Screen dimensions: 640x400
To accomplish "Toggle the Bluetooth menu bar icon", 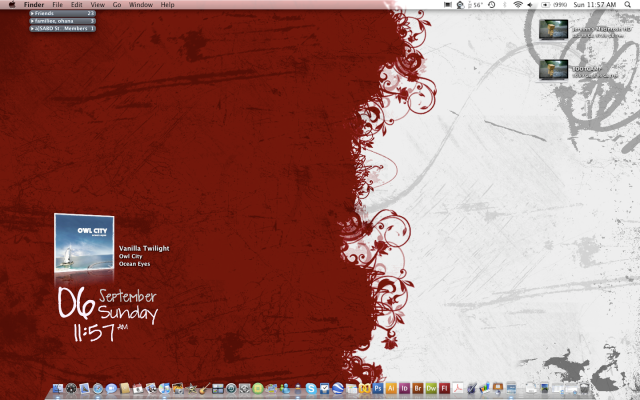I will pos(504,5).
